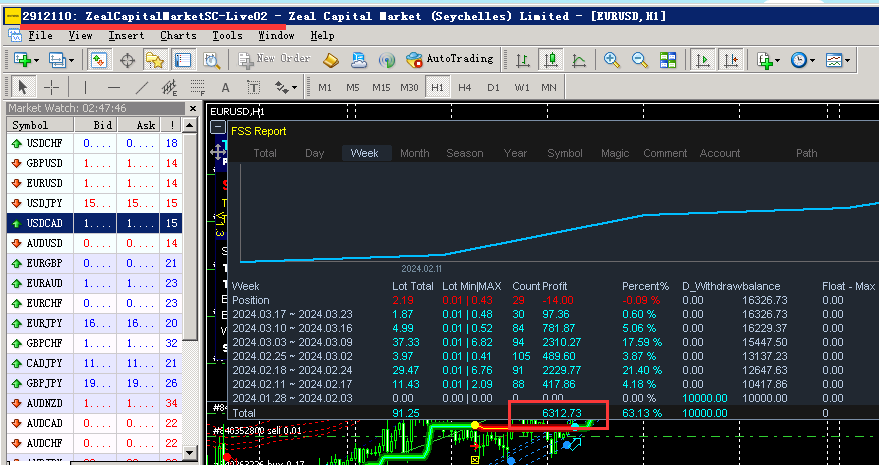Image resolution: width=879 pixels, height=465 pixels.
Task: Close the Market Watch panel
Action: pos(193,109)
